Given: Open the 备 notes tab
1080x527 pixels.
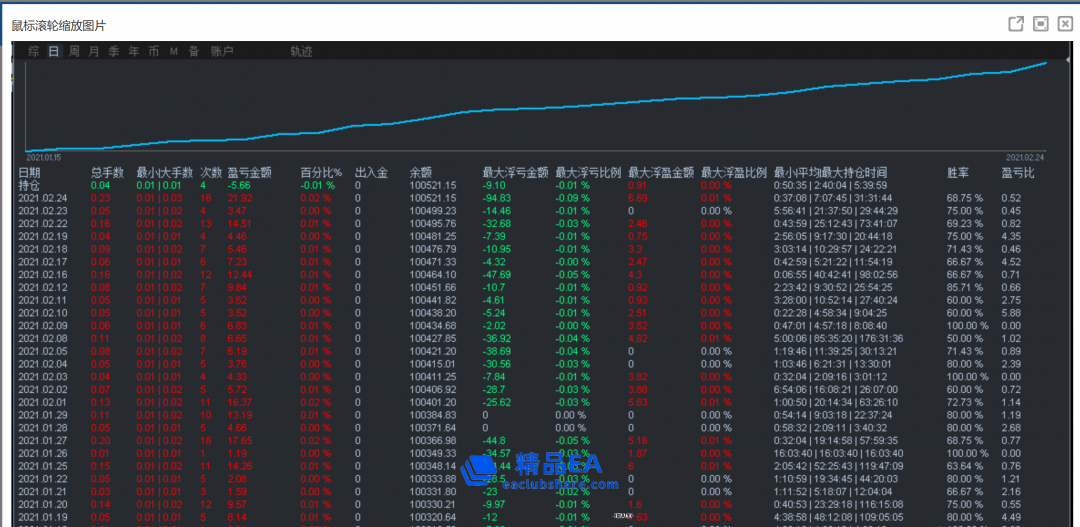Looking at the screenshot, I should [193, 51].
